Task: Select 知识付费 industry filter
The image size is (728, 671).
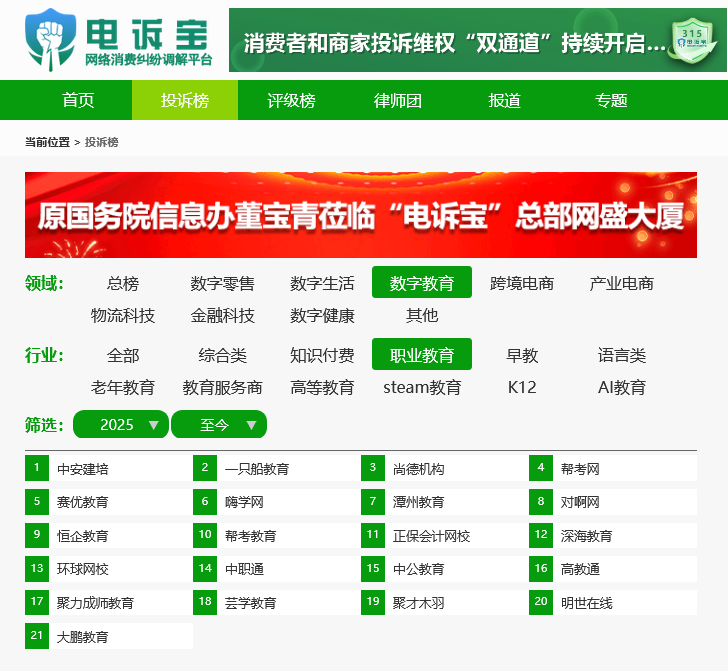Action: 322,355
